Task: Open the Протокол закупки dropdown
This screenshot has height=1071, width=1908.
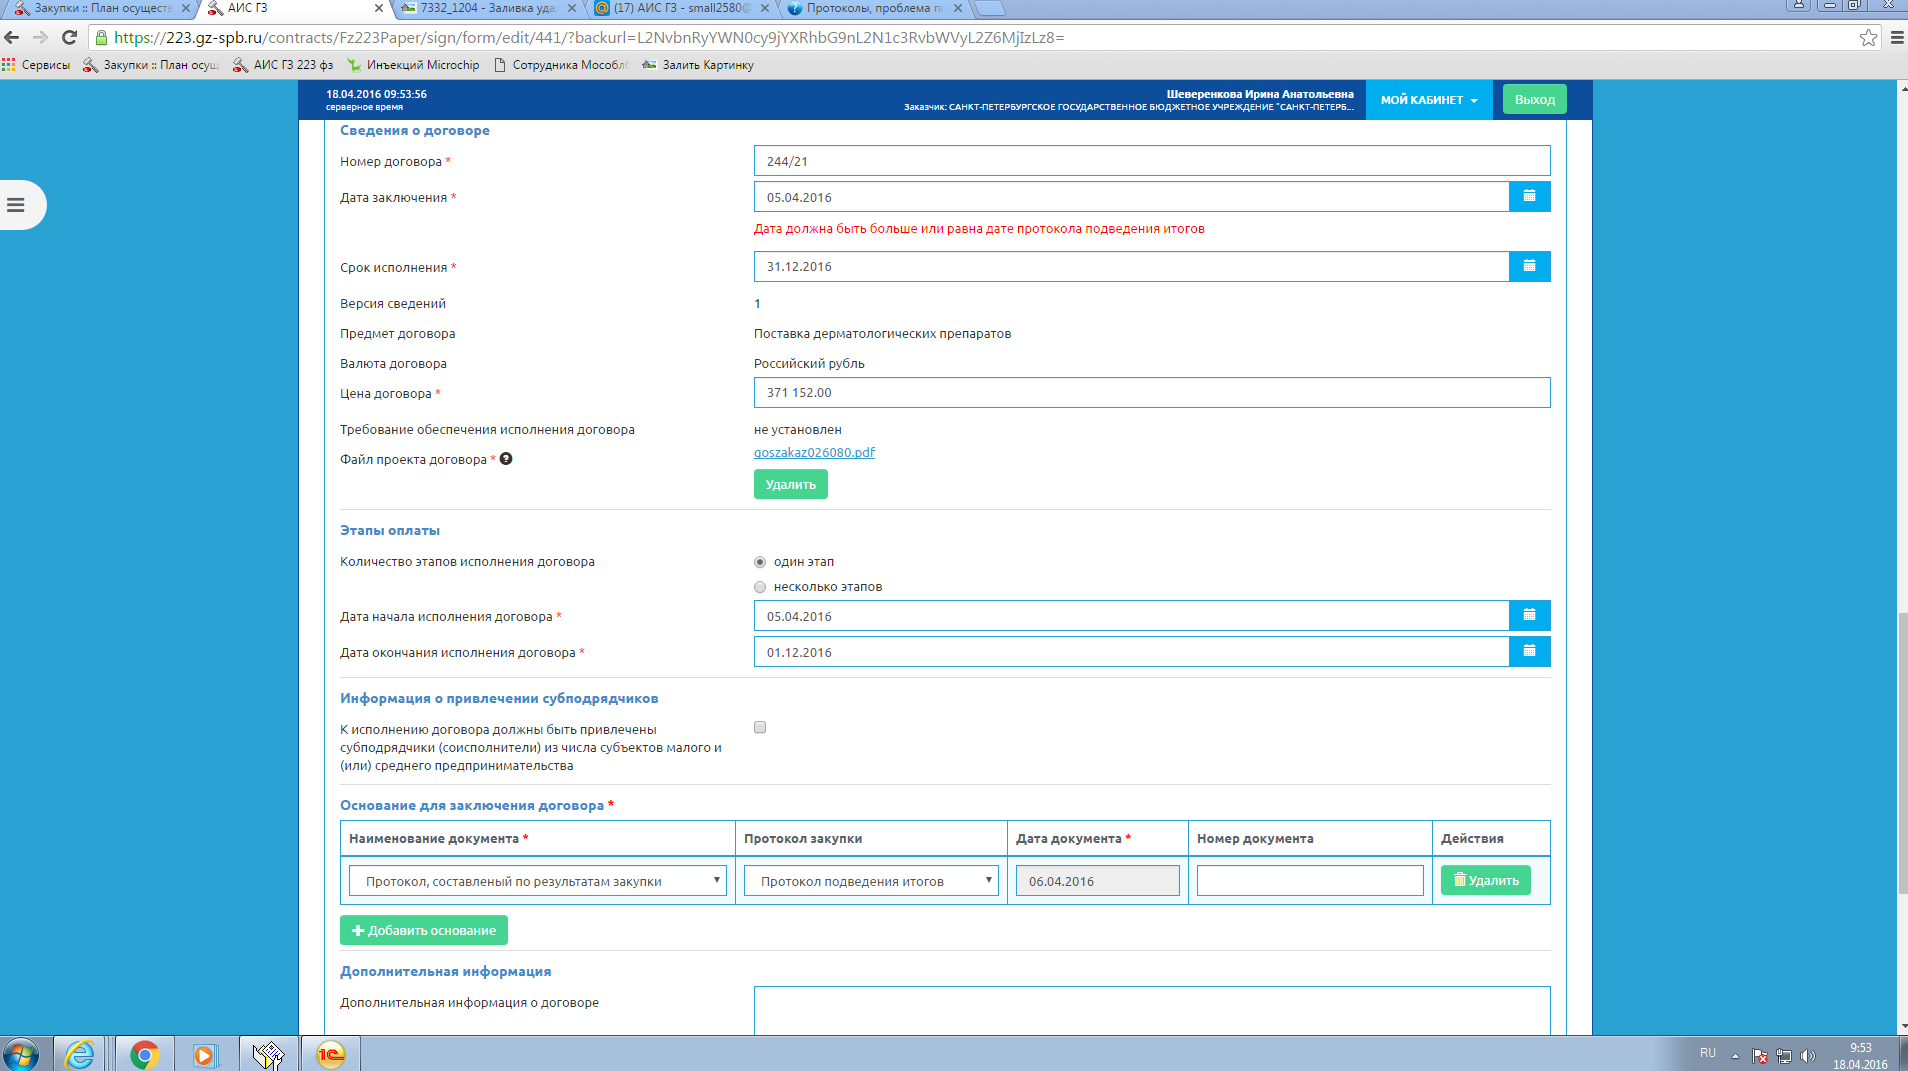Action: point(871,881)
